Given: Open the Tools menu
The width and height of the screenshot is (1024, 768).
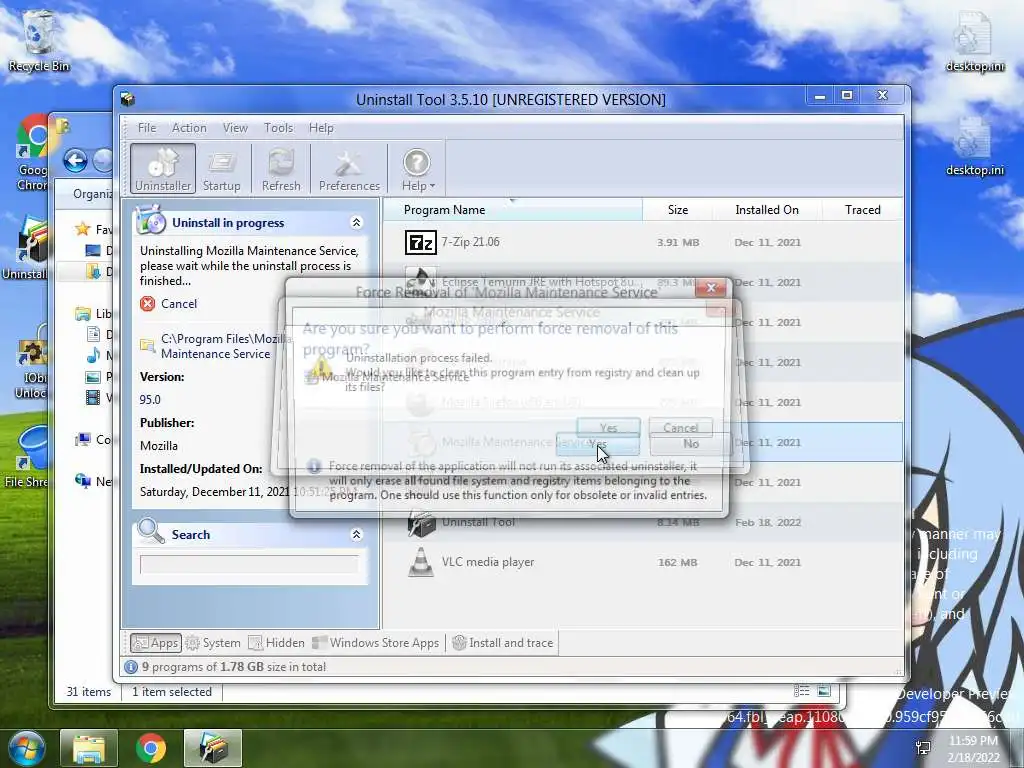Looking at the screenshot, I should point(278,128).
